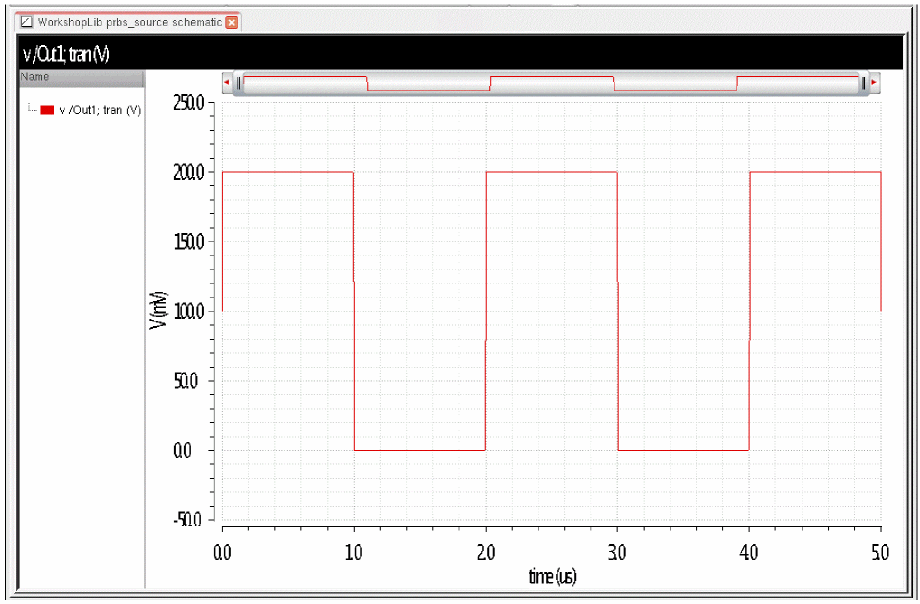Click the 3.0 time axis tick label
This screenshot has height=604, width=920.
pos(617,552)
